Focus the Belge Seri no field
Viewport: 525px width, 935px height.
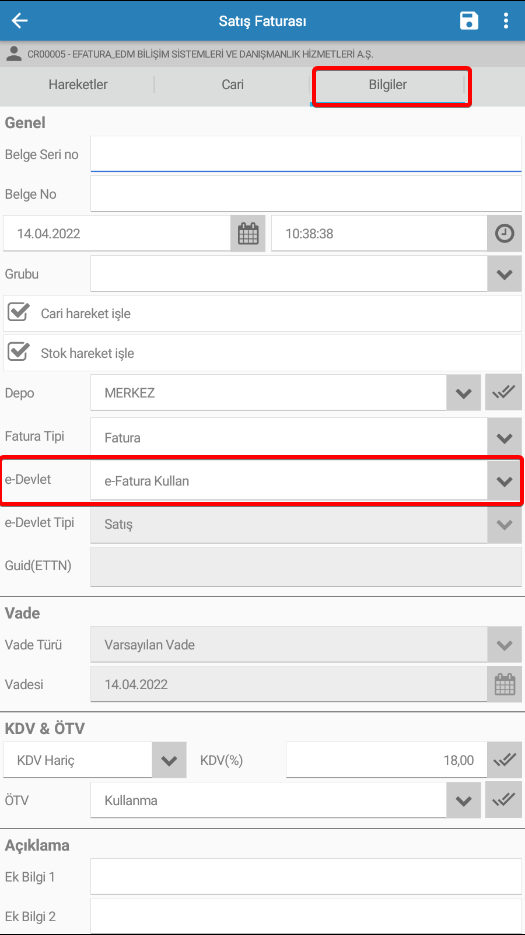pos(306,154)
